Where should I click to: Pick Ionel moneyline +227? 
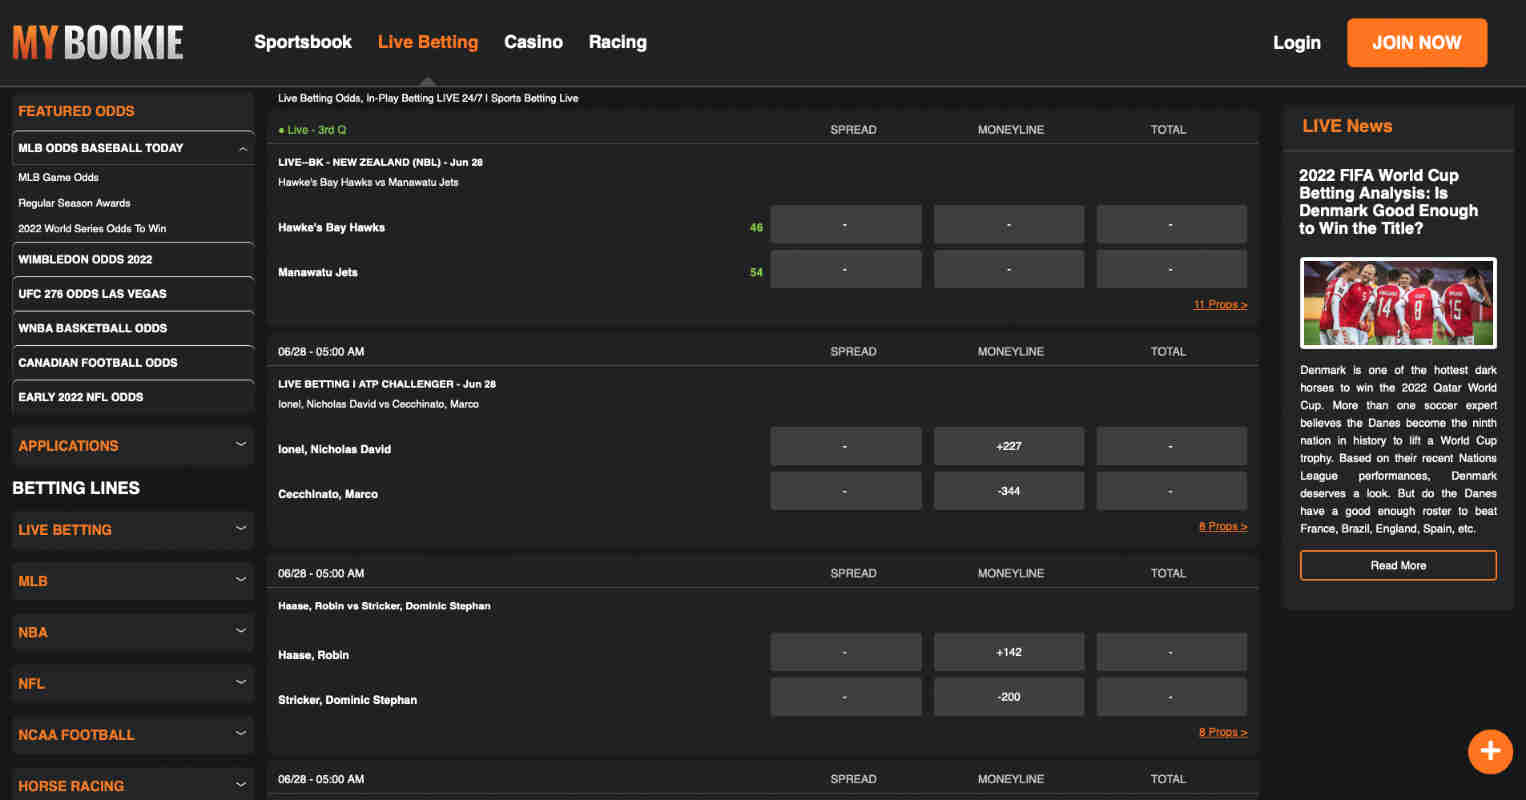coord(1009,446)
